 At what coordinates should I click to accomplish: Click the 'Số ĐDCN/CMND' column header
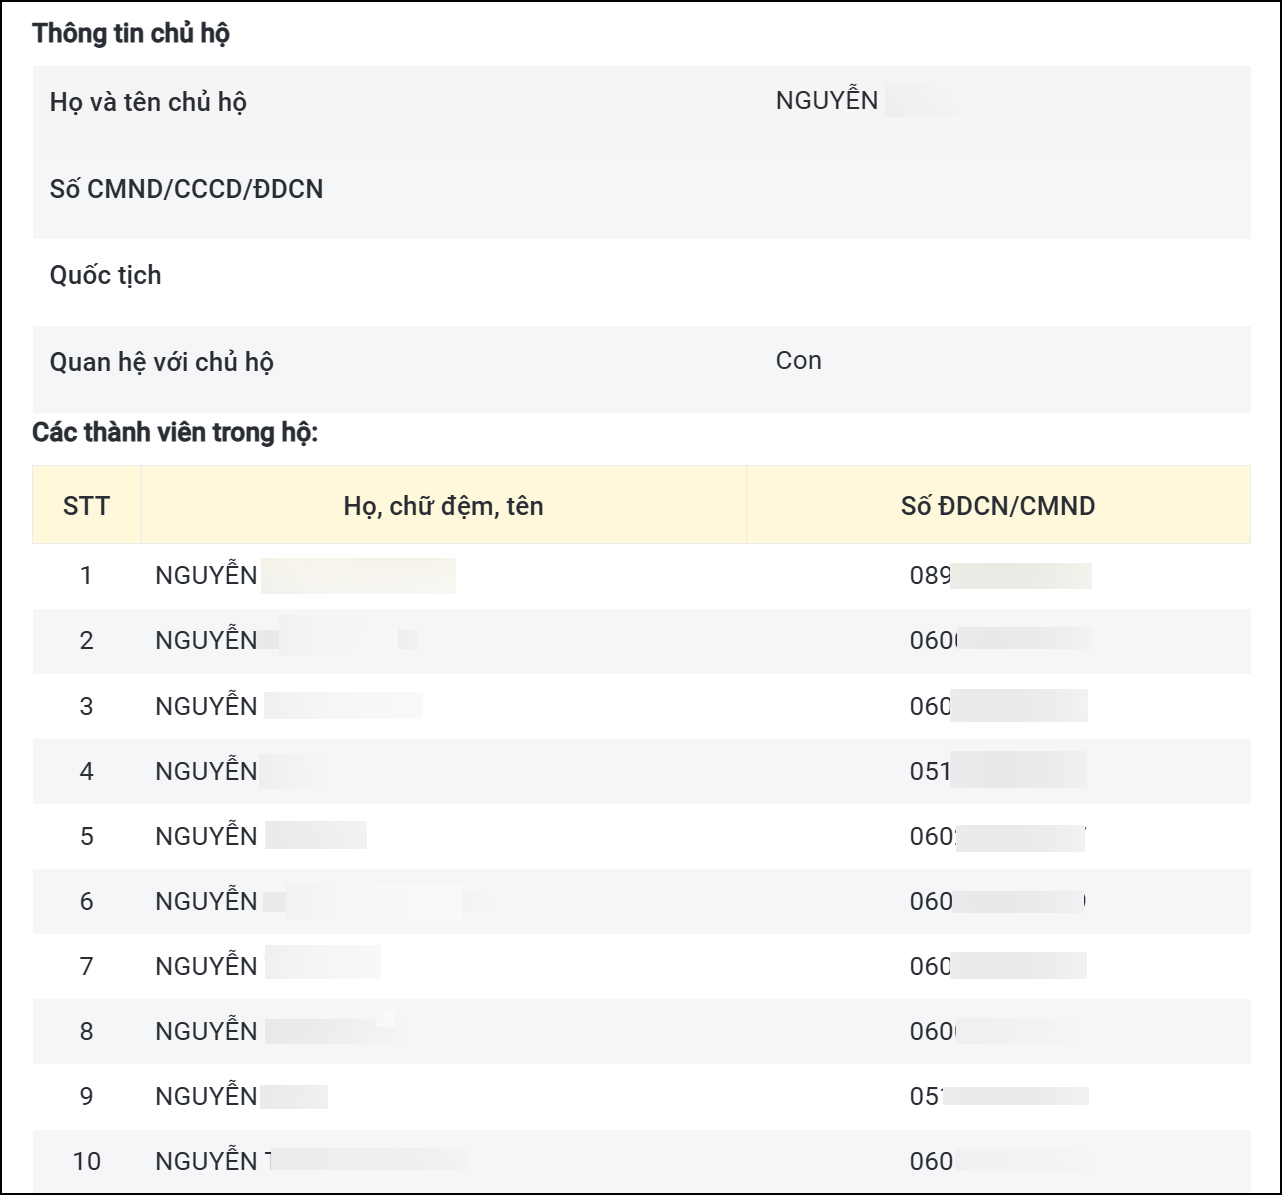click(x=998, y=506)
